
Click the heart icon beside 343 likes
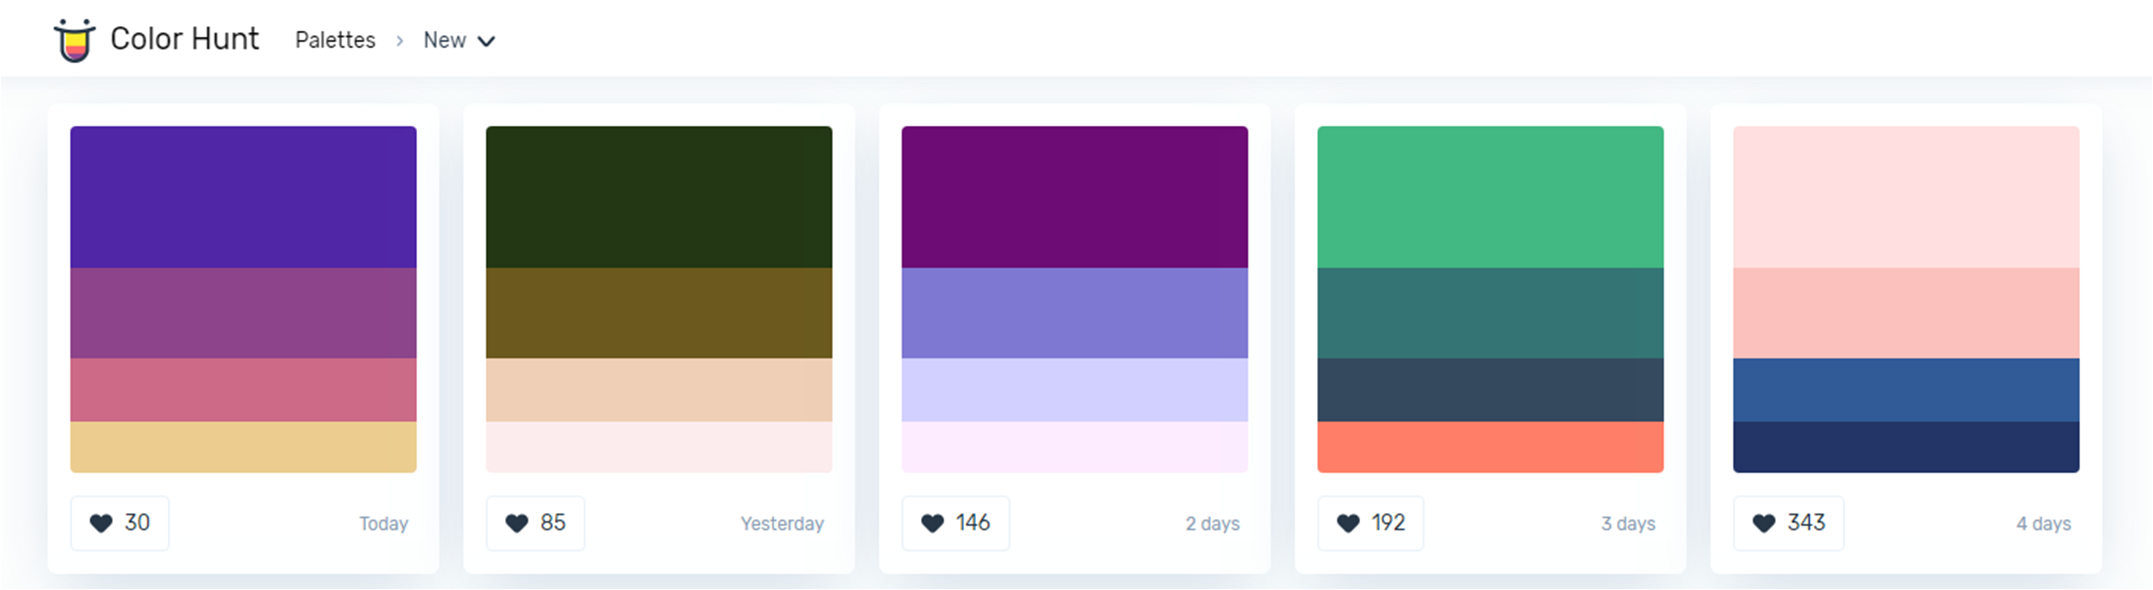coord(1764,523)
